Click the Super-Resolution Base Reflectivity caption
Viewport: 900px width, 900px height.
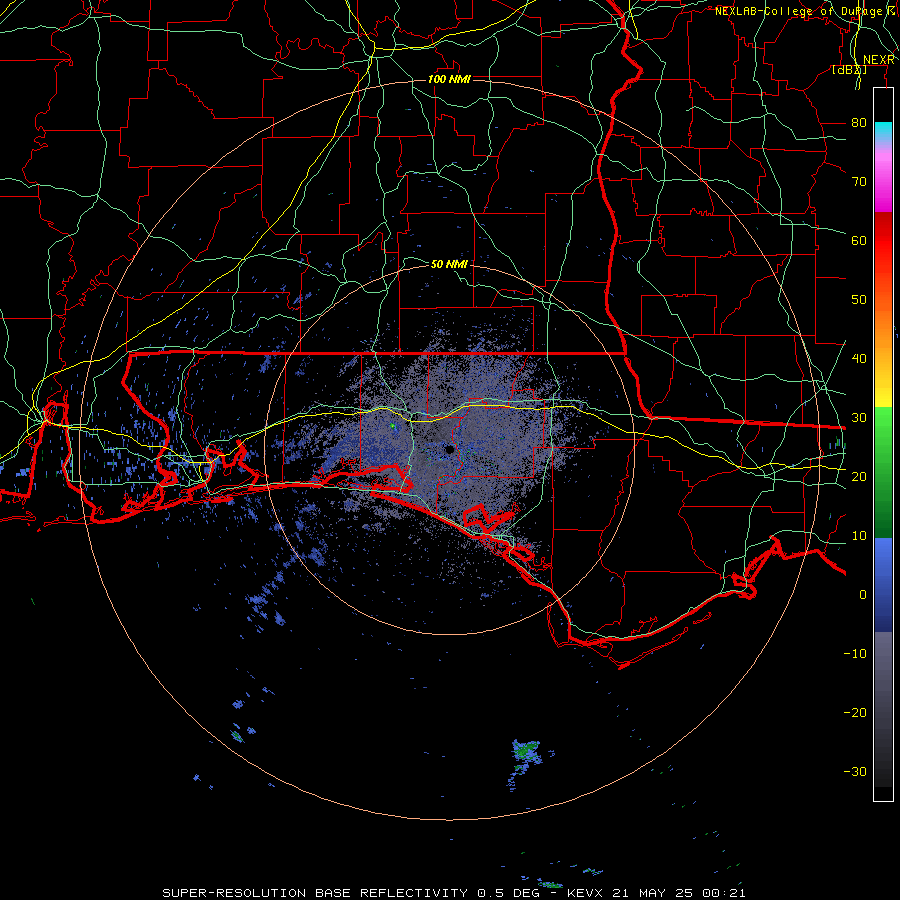(x=315, y=893)
